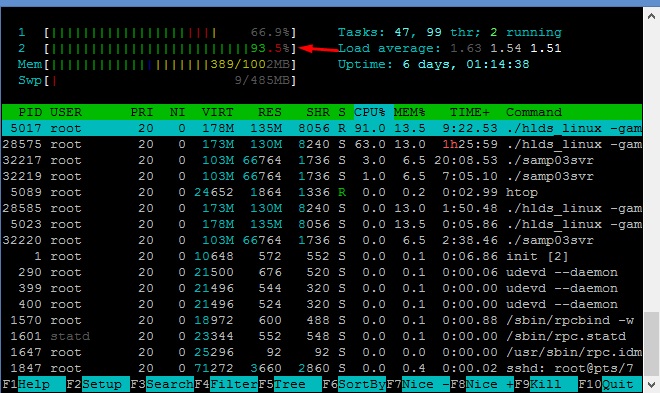Click the 63.0 CPU% value
Viewport: 660px width, 393px height.
pyautogui.click(x=370, y=144)
